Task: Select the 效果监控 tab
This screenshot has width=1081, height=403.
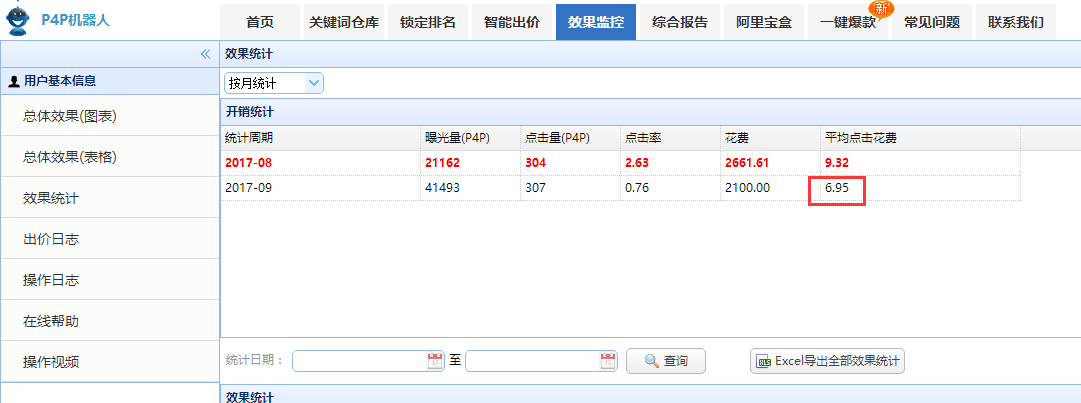Action: [596, 22]
